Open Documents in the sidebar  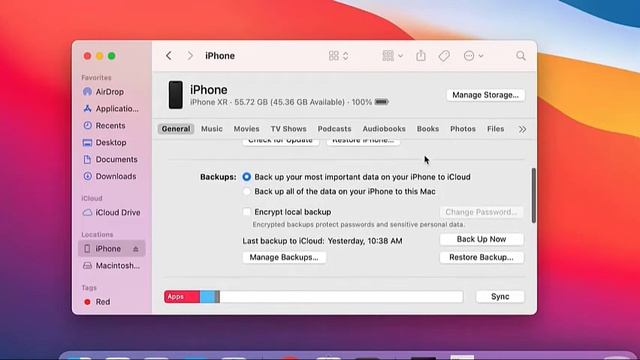pyautogui.click(x=111, y=160)
